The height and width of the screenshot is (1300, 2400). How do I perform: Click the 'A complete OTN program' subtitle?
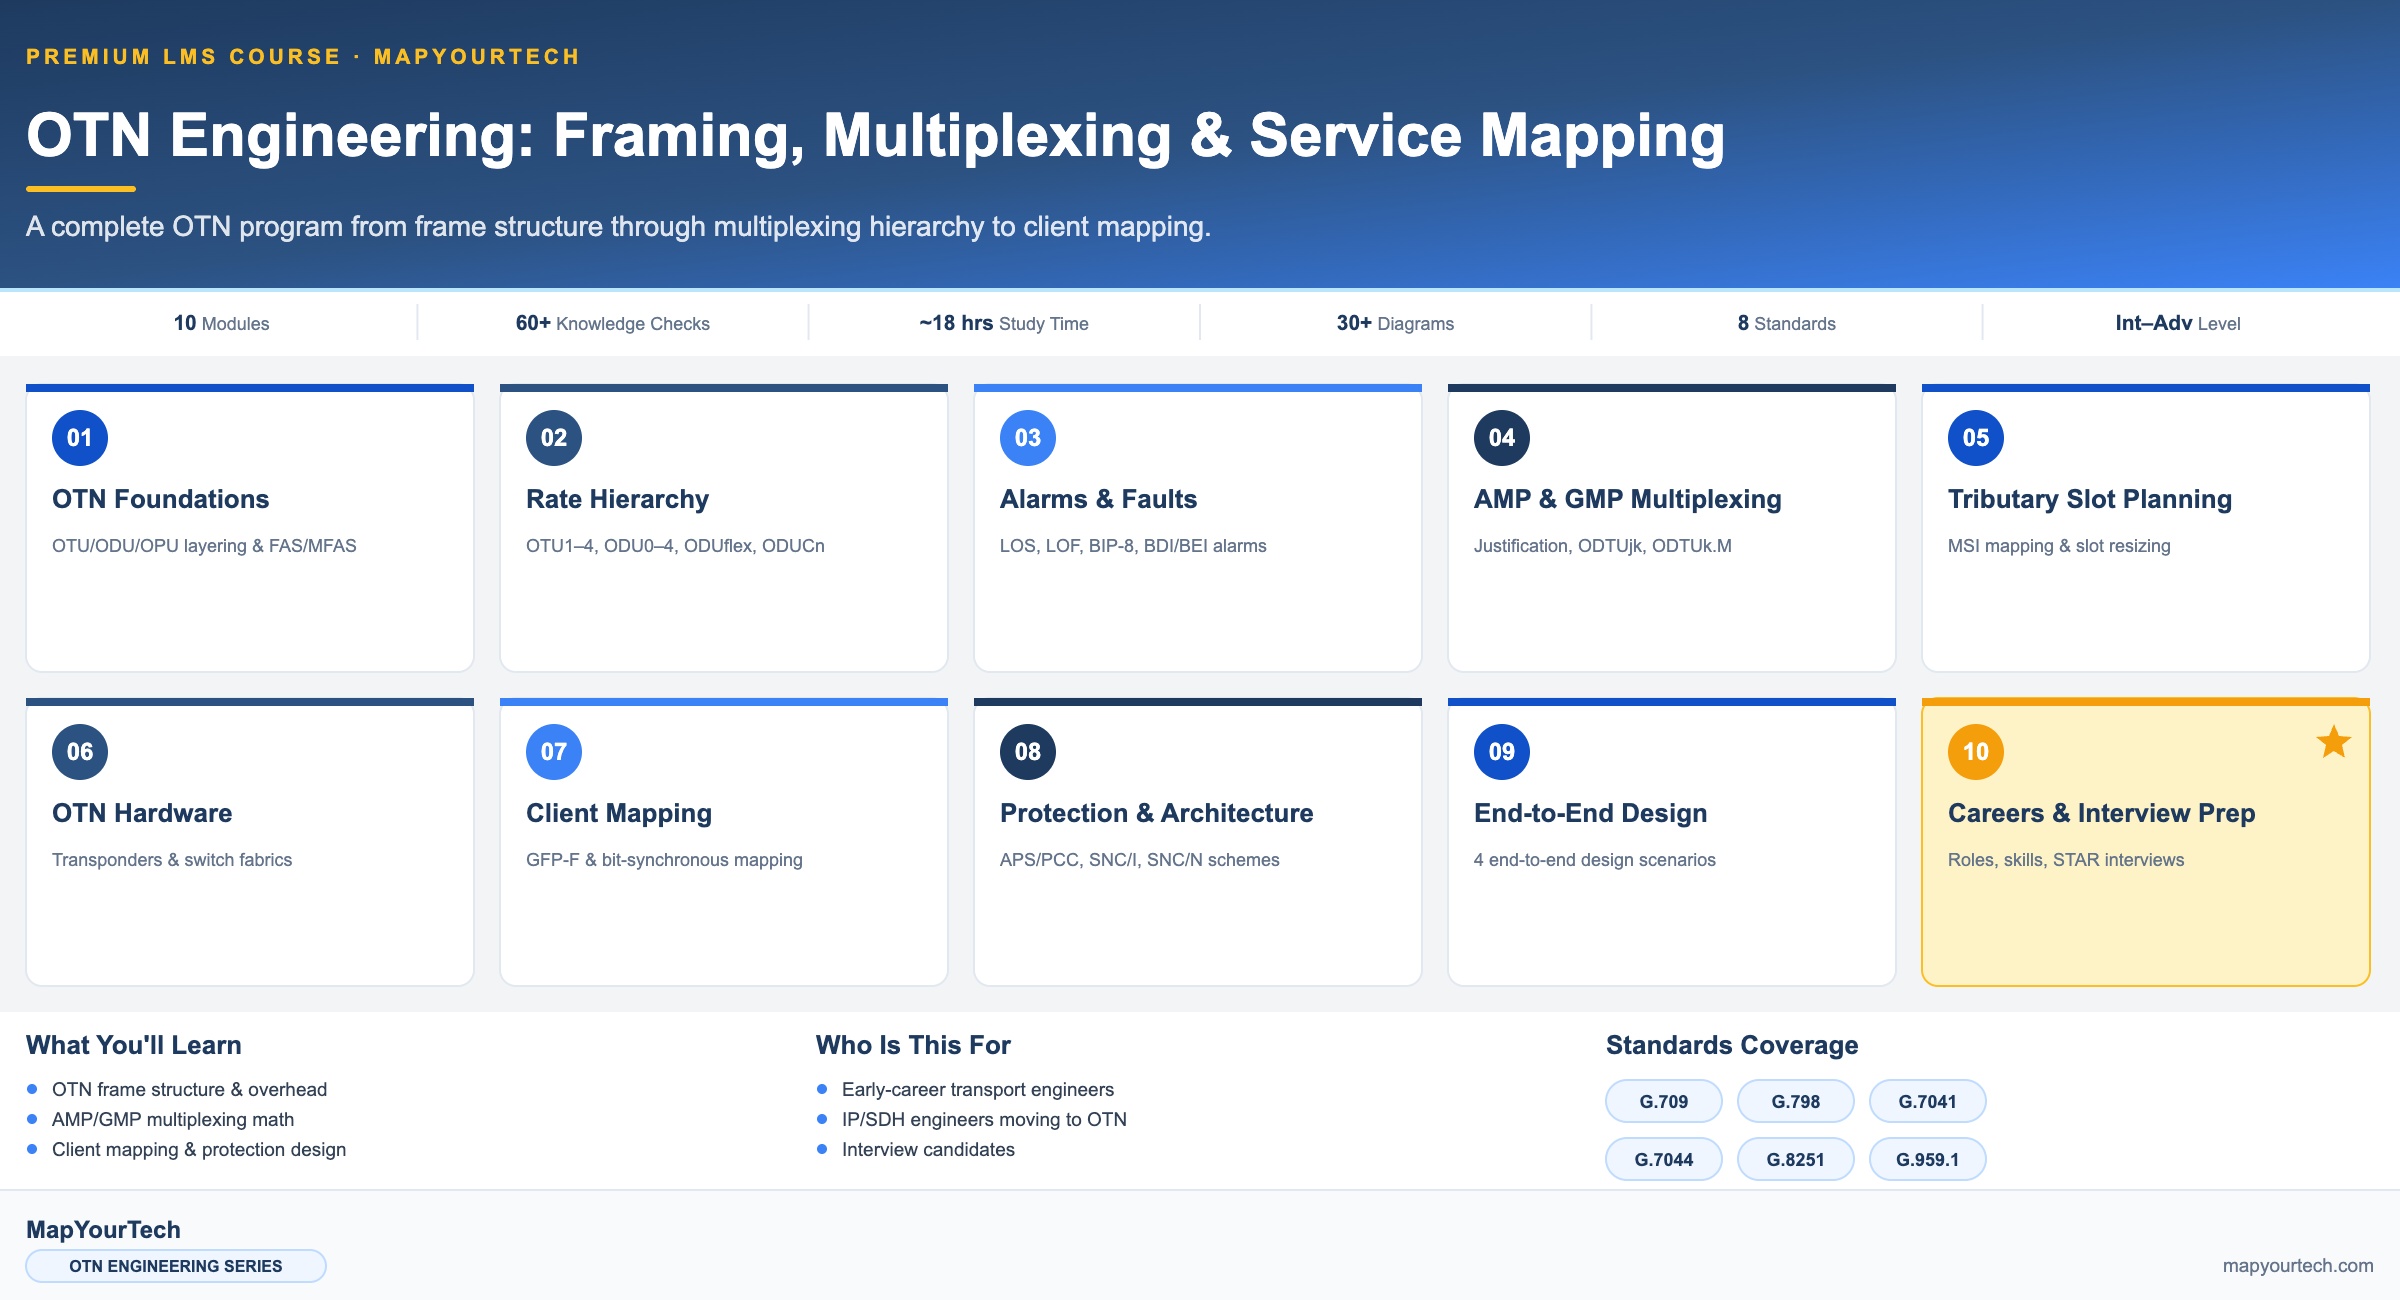tap(618, 227)
